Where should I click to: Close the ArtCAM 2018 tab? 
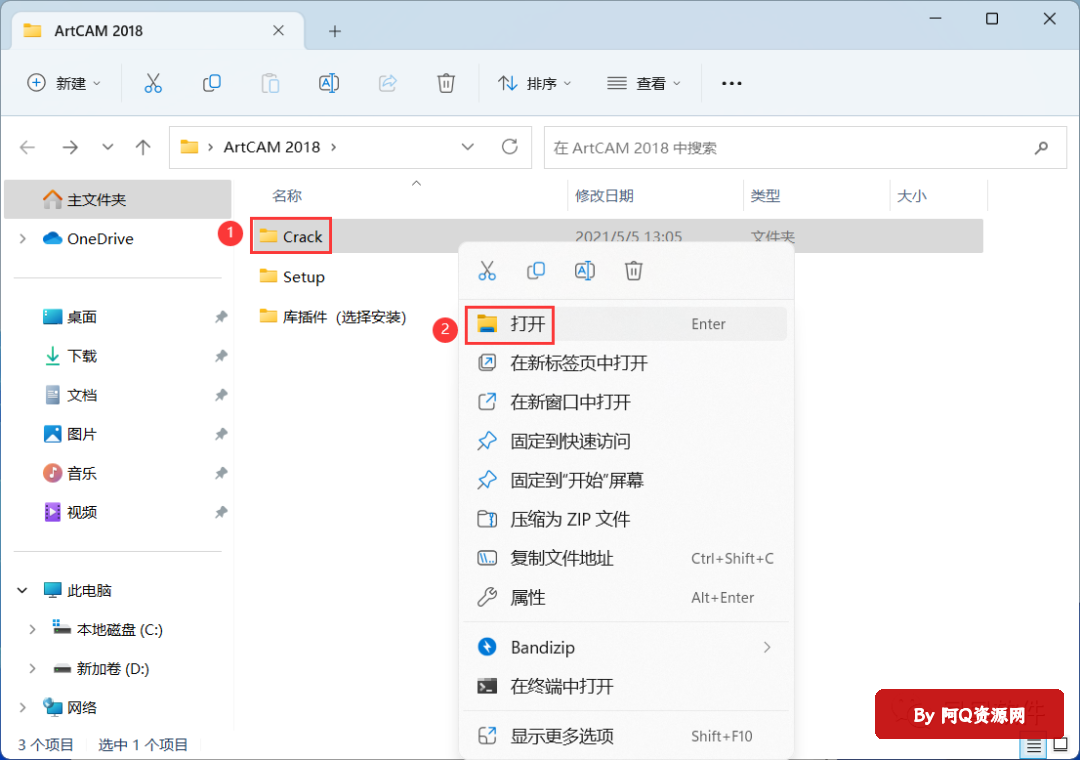coord(278,31)
